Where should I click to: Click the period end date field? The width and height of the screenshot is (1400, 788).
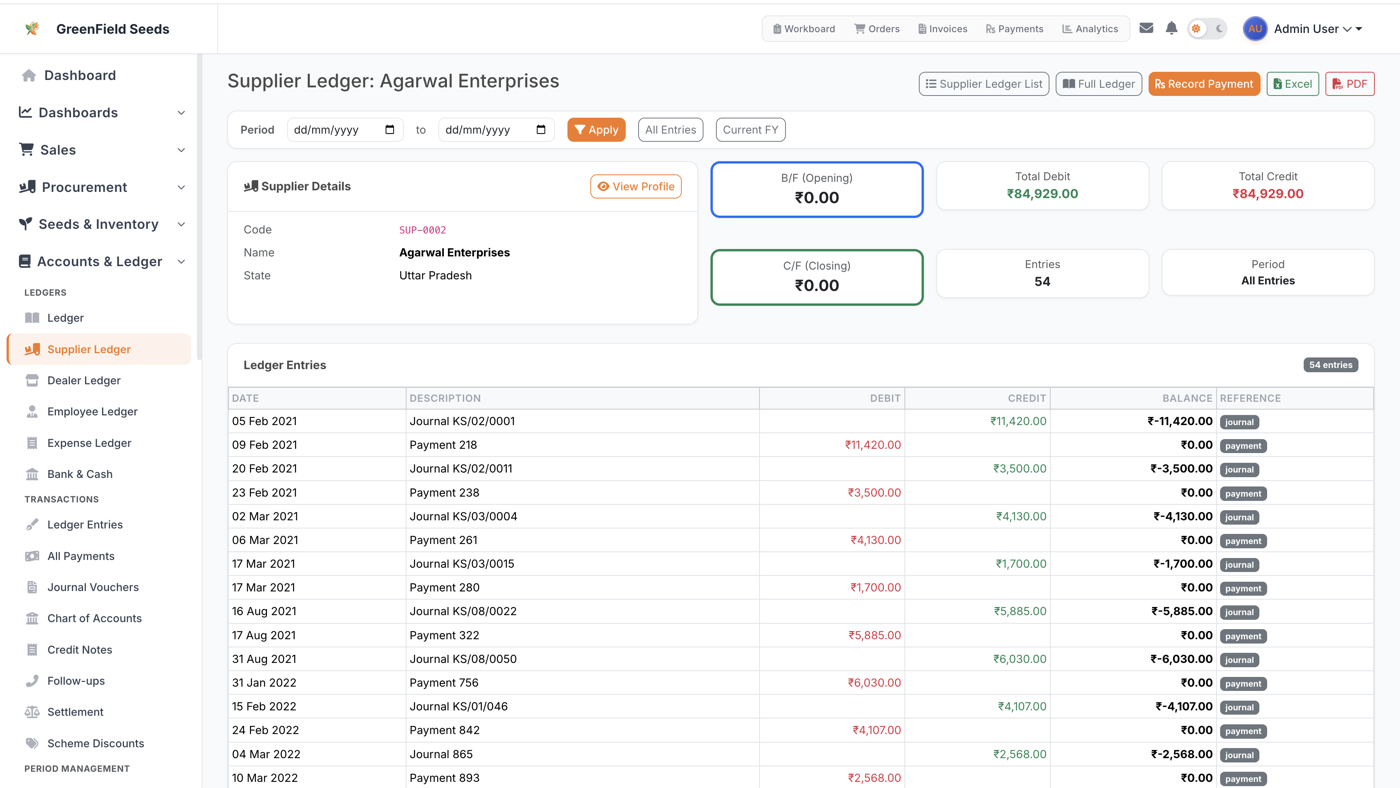tap(496, 130)
